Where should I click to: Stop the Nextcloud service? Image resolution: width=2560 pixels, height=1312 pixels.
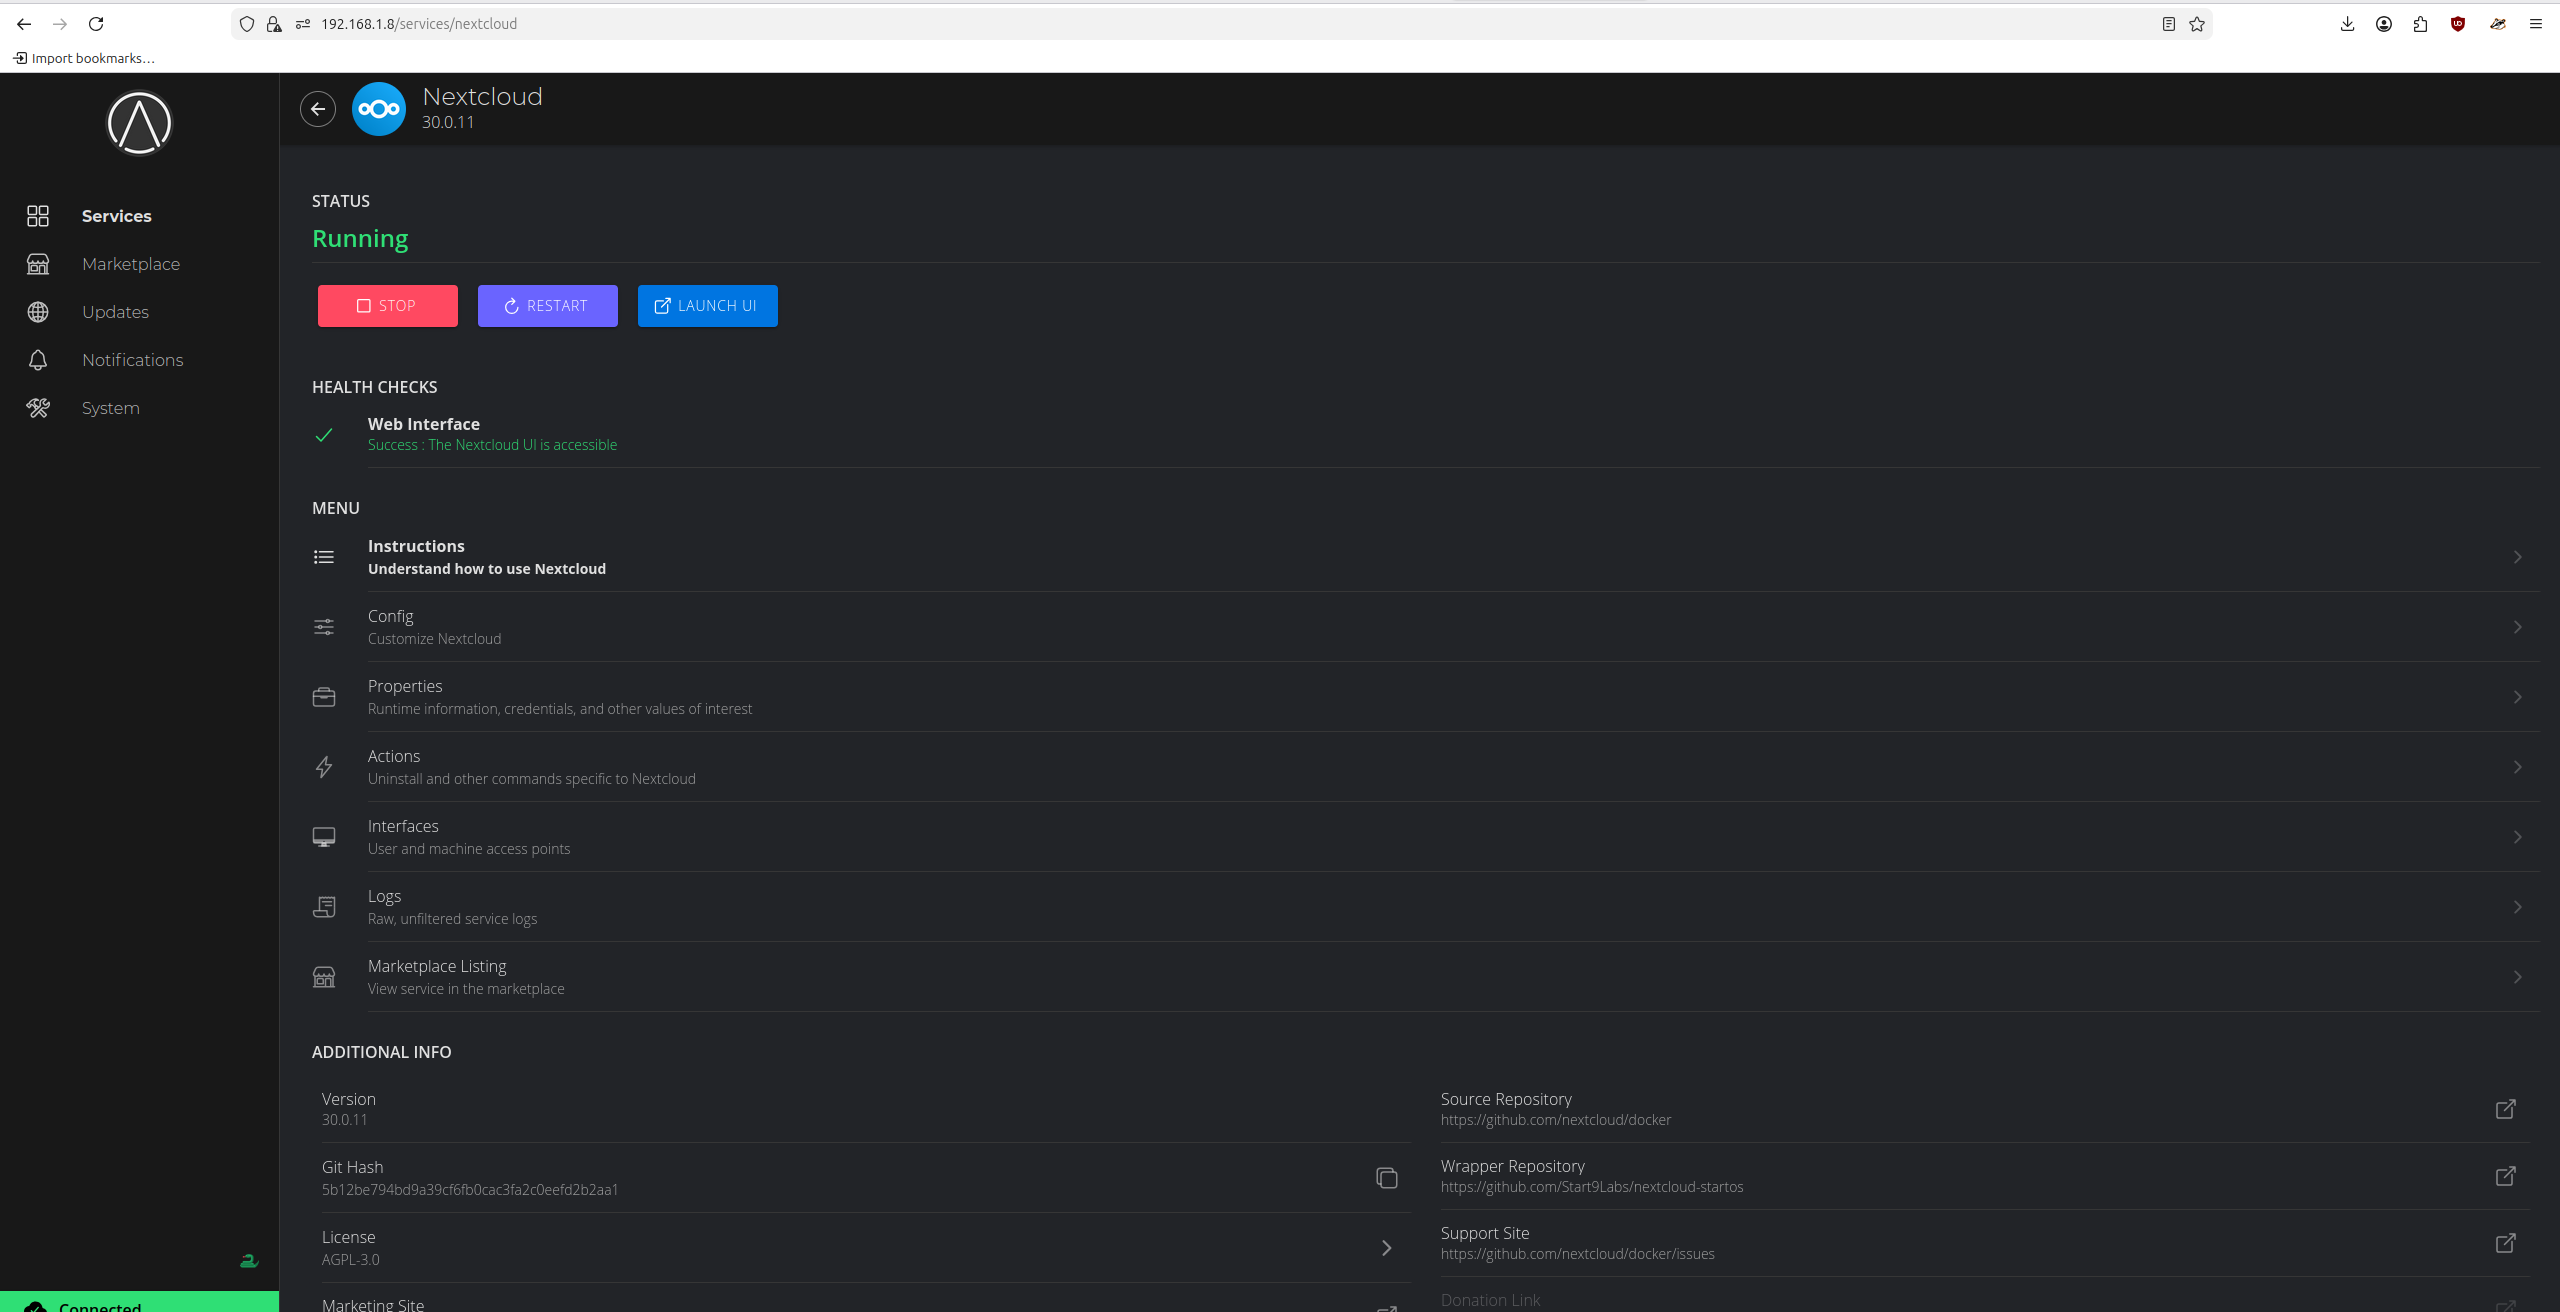pos(387,306)
